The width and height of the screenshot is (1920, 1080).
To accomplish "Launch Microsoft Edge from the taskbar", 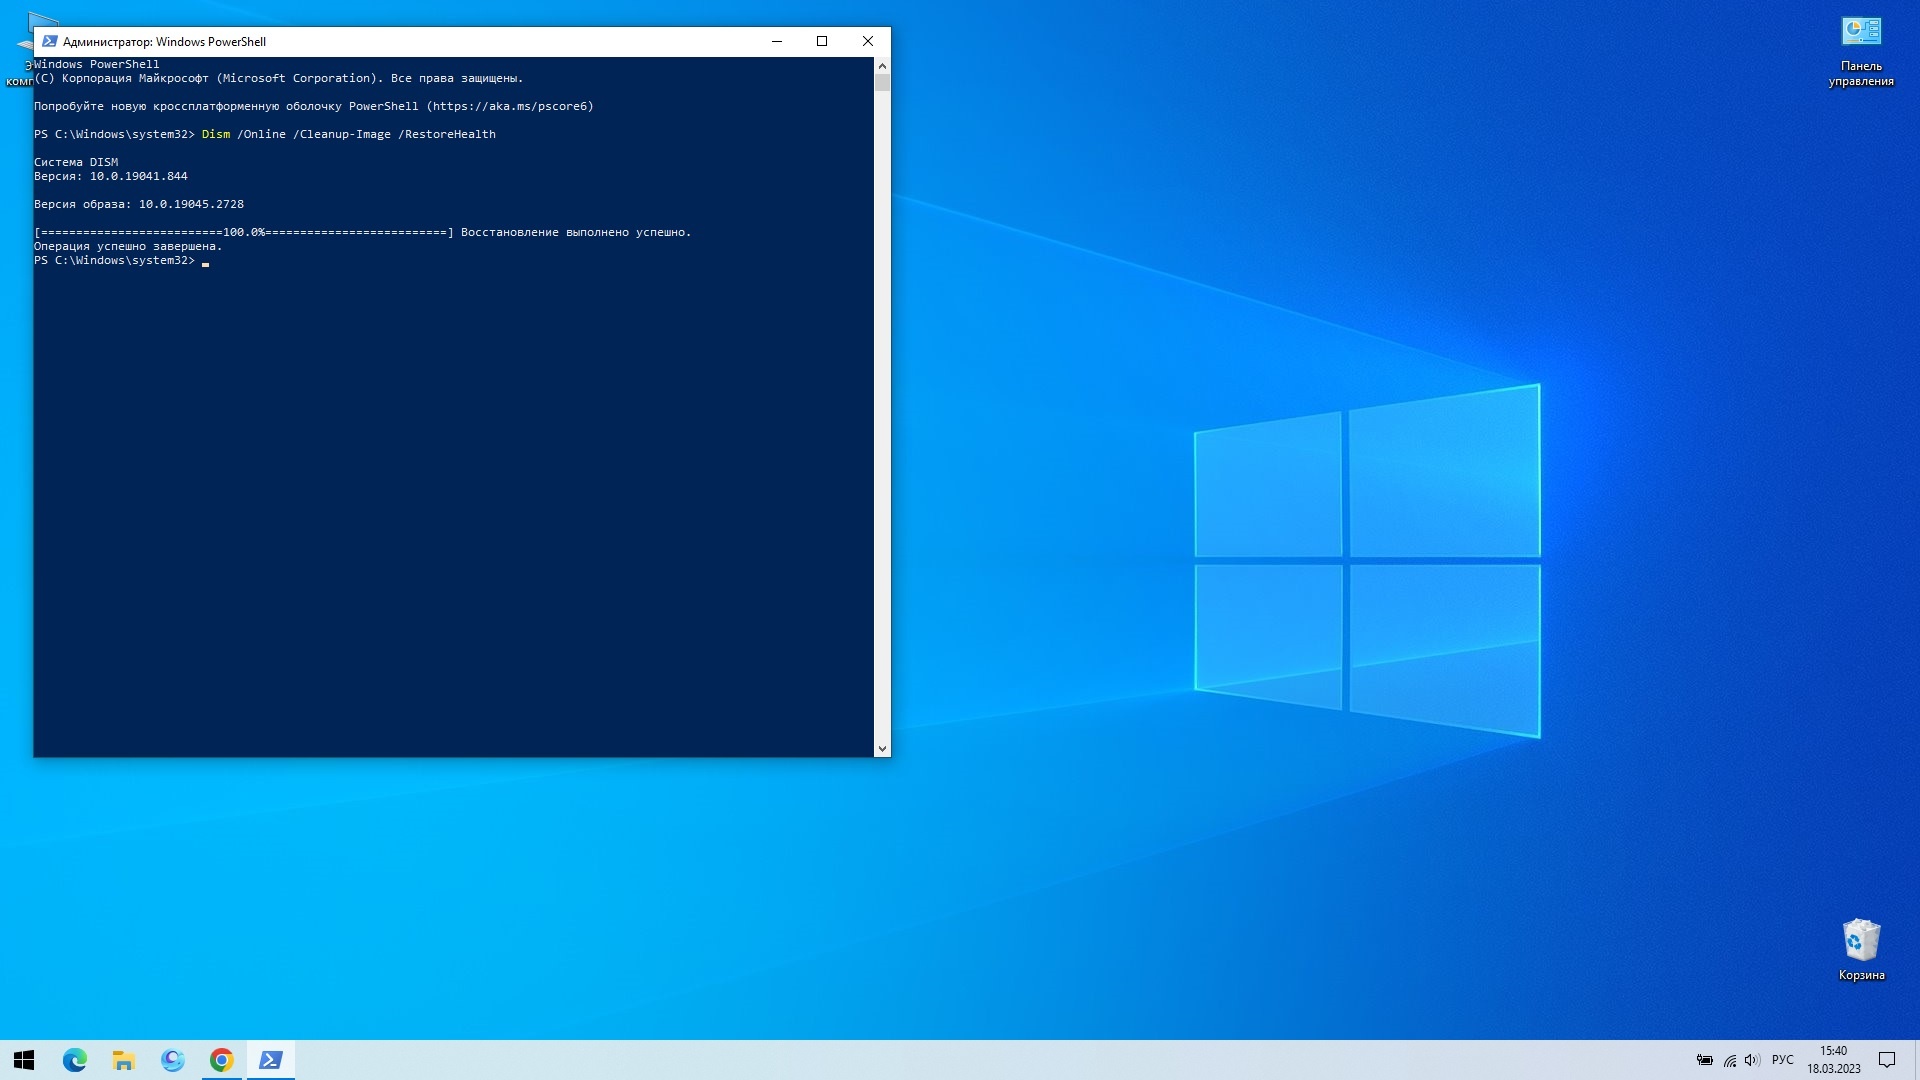I will pos(75,1060).
